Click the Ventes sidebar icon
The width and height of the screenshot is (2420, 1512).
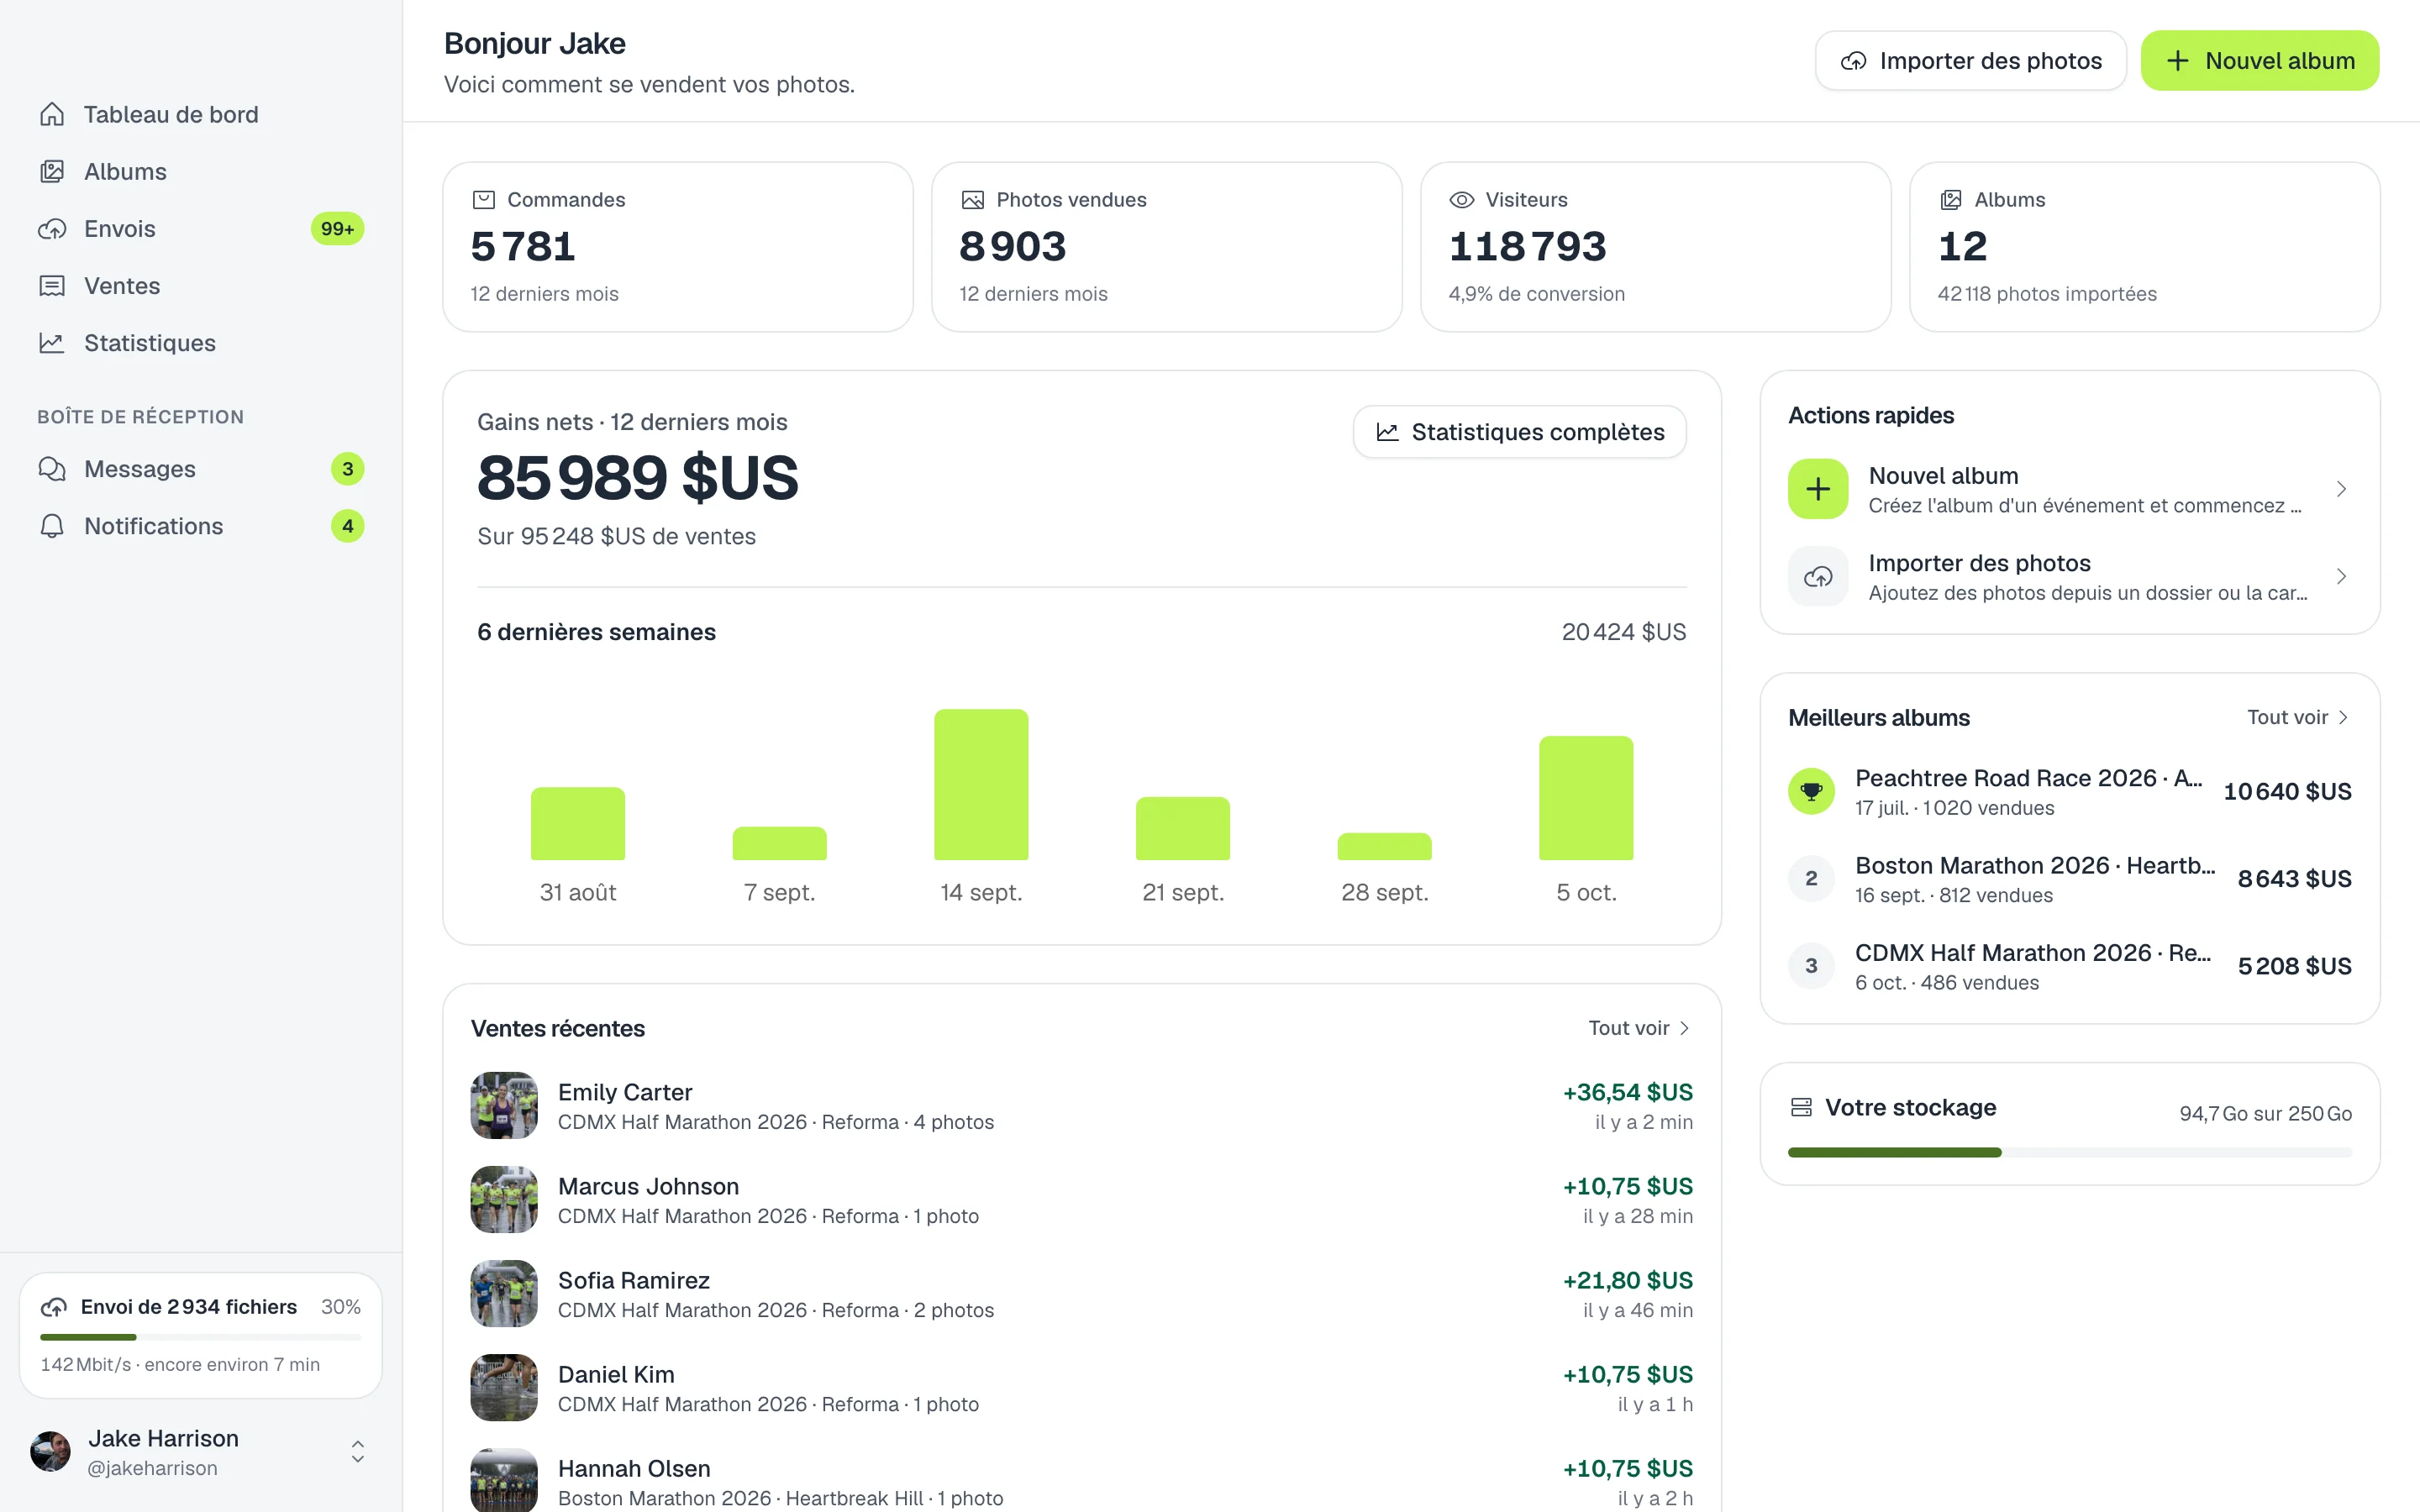point(52,286)
